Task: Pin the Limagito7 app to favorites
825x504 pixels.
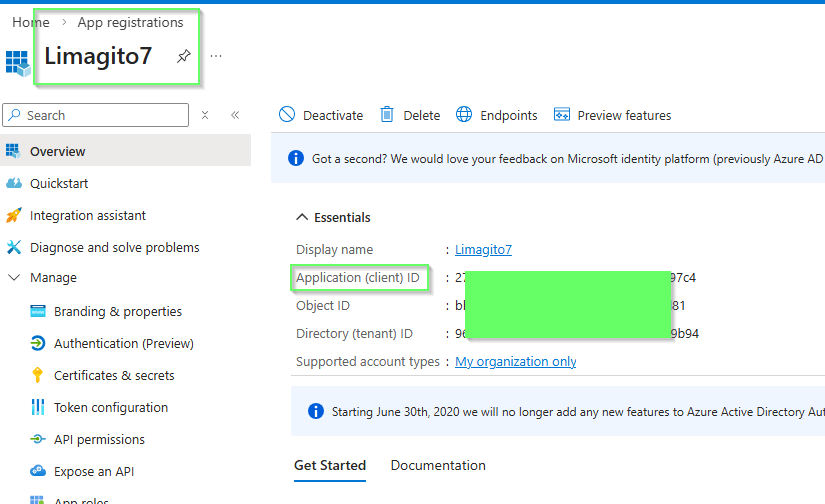Action: pyautogui.click(x=184, y=56)
